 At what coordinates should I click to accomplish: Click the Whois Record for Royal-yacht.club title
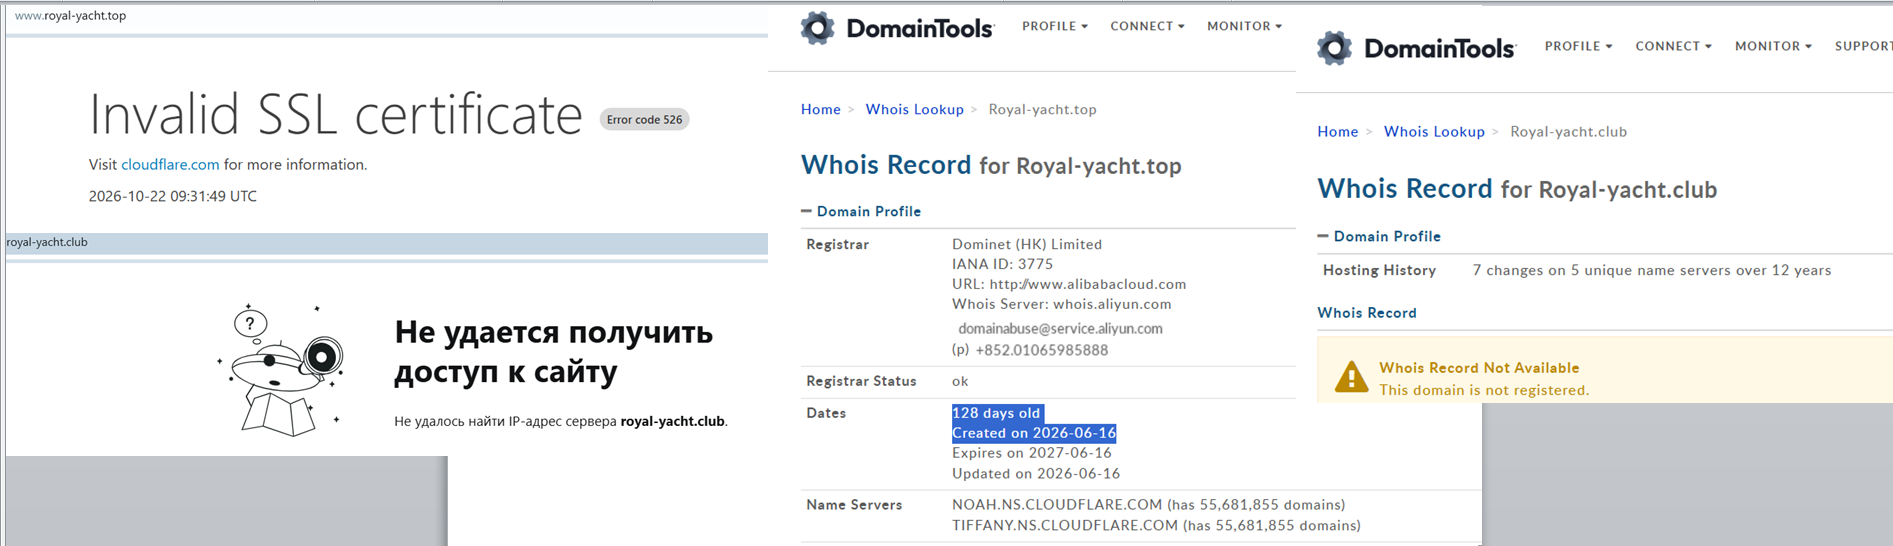point(1517,189)
